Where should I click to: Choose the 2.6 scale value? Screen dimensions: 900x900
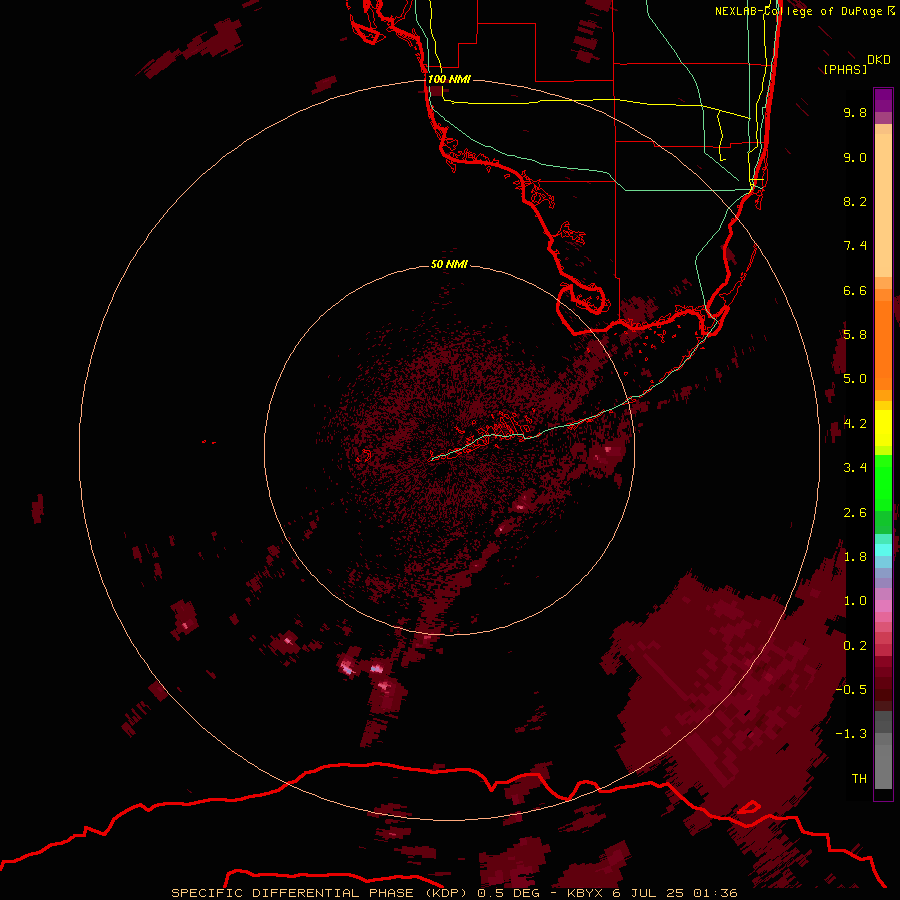(855, 513)
